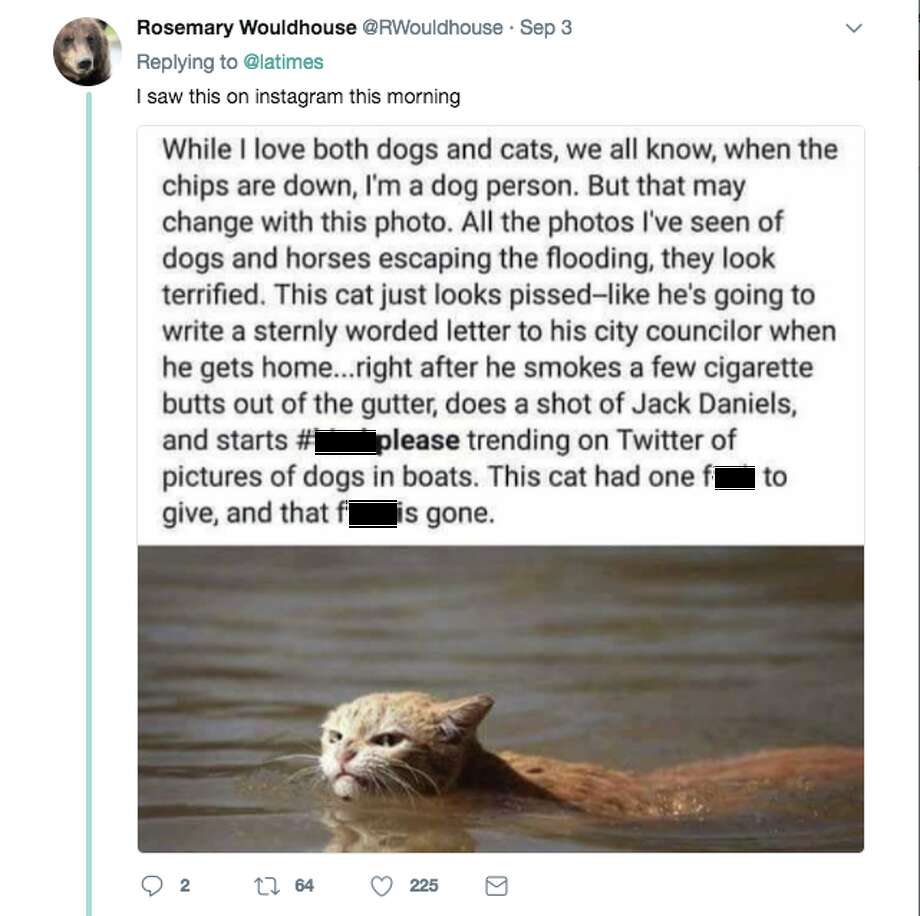Open the embedded text screenshot image
Viewport: 920px width, 916px height.
coord(500,330)
